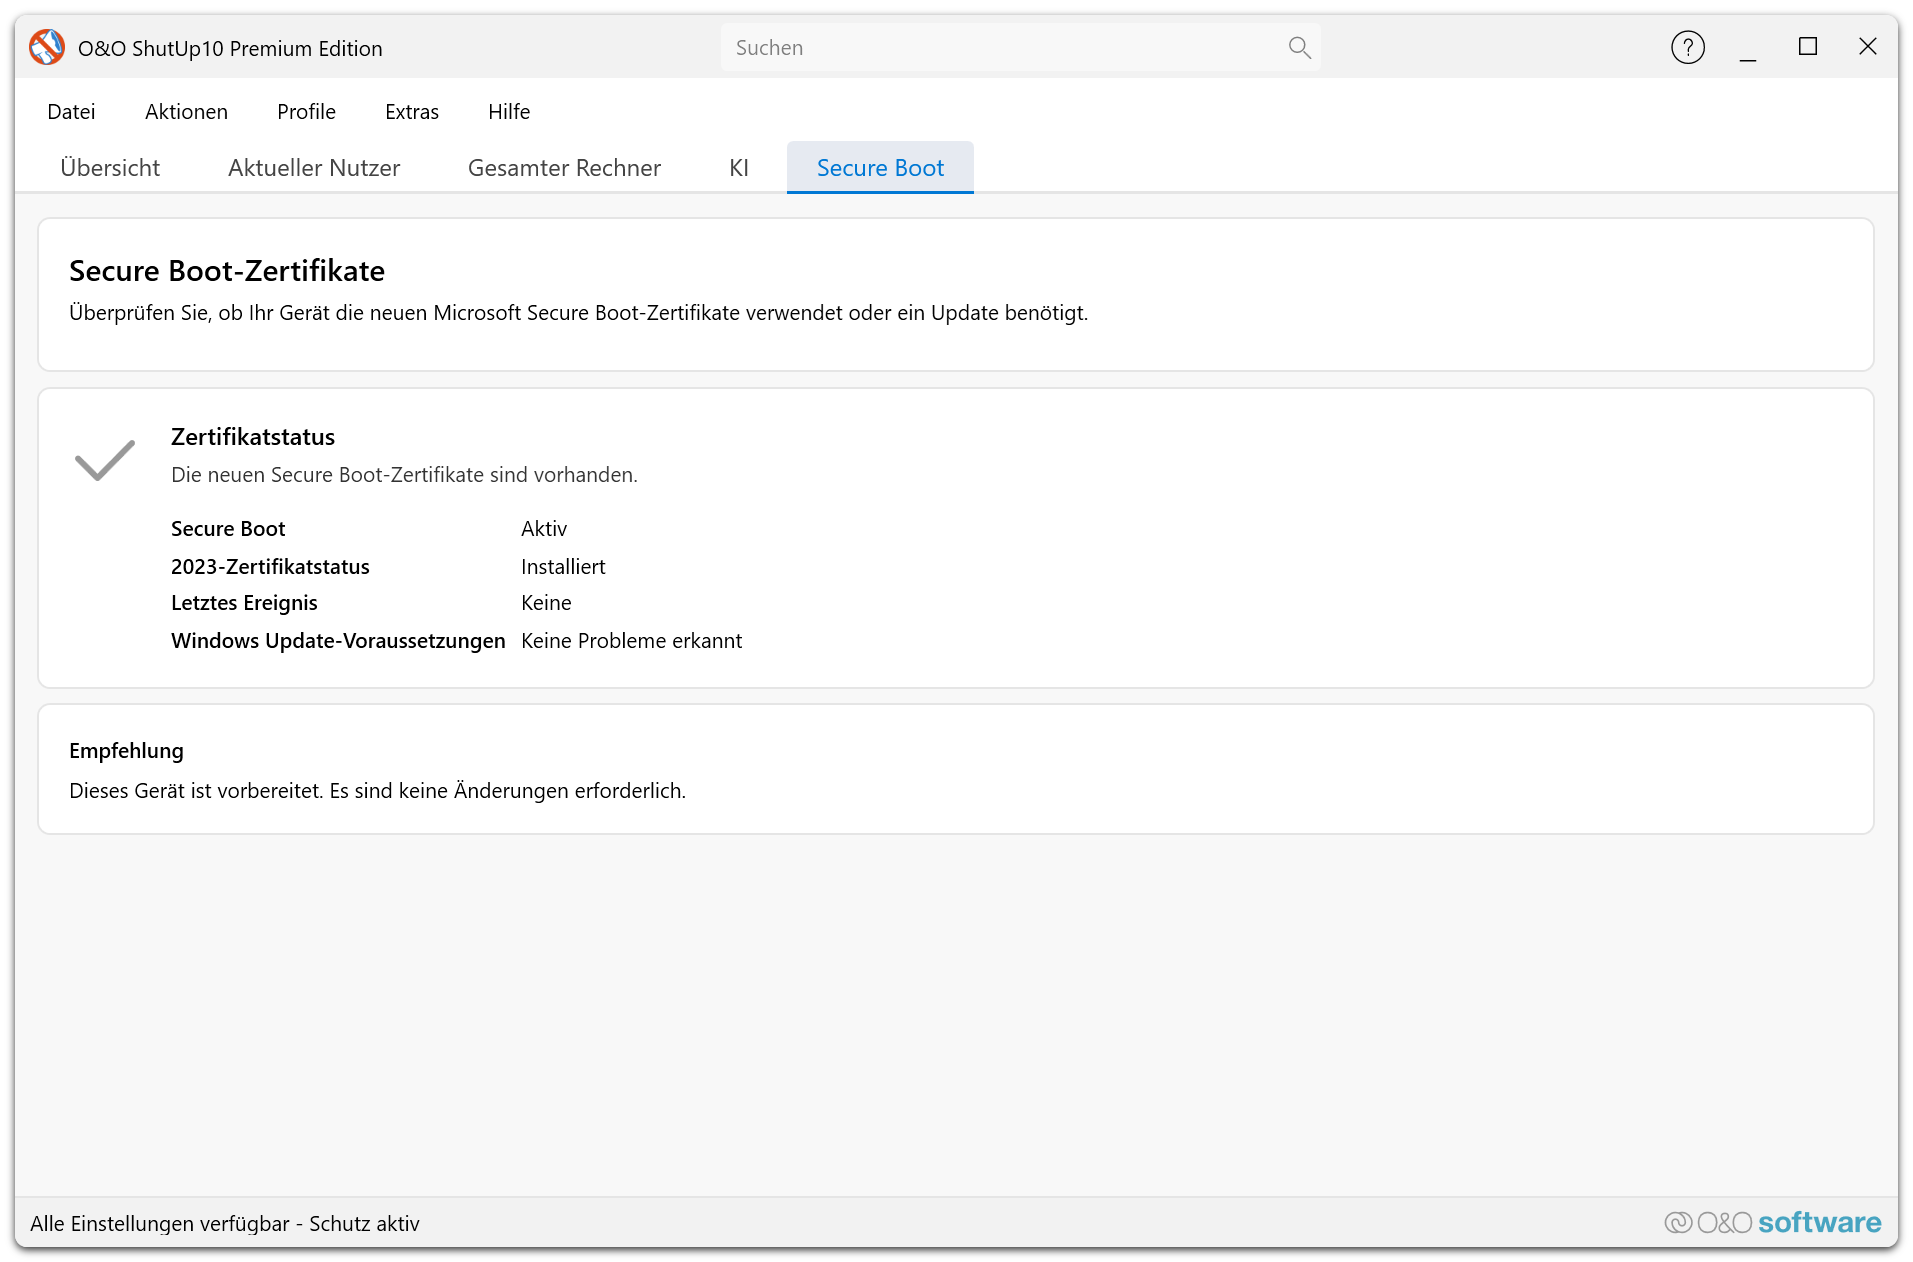
Task: Click the 'Secure Boot' row label
Action: (228, 529)
